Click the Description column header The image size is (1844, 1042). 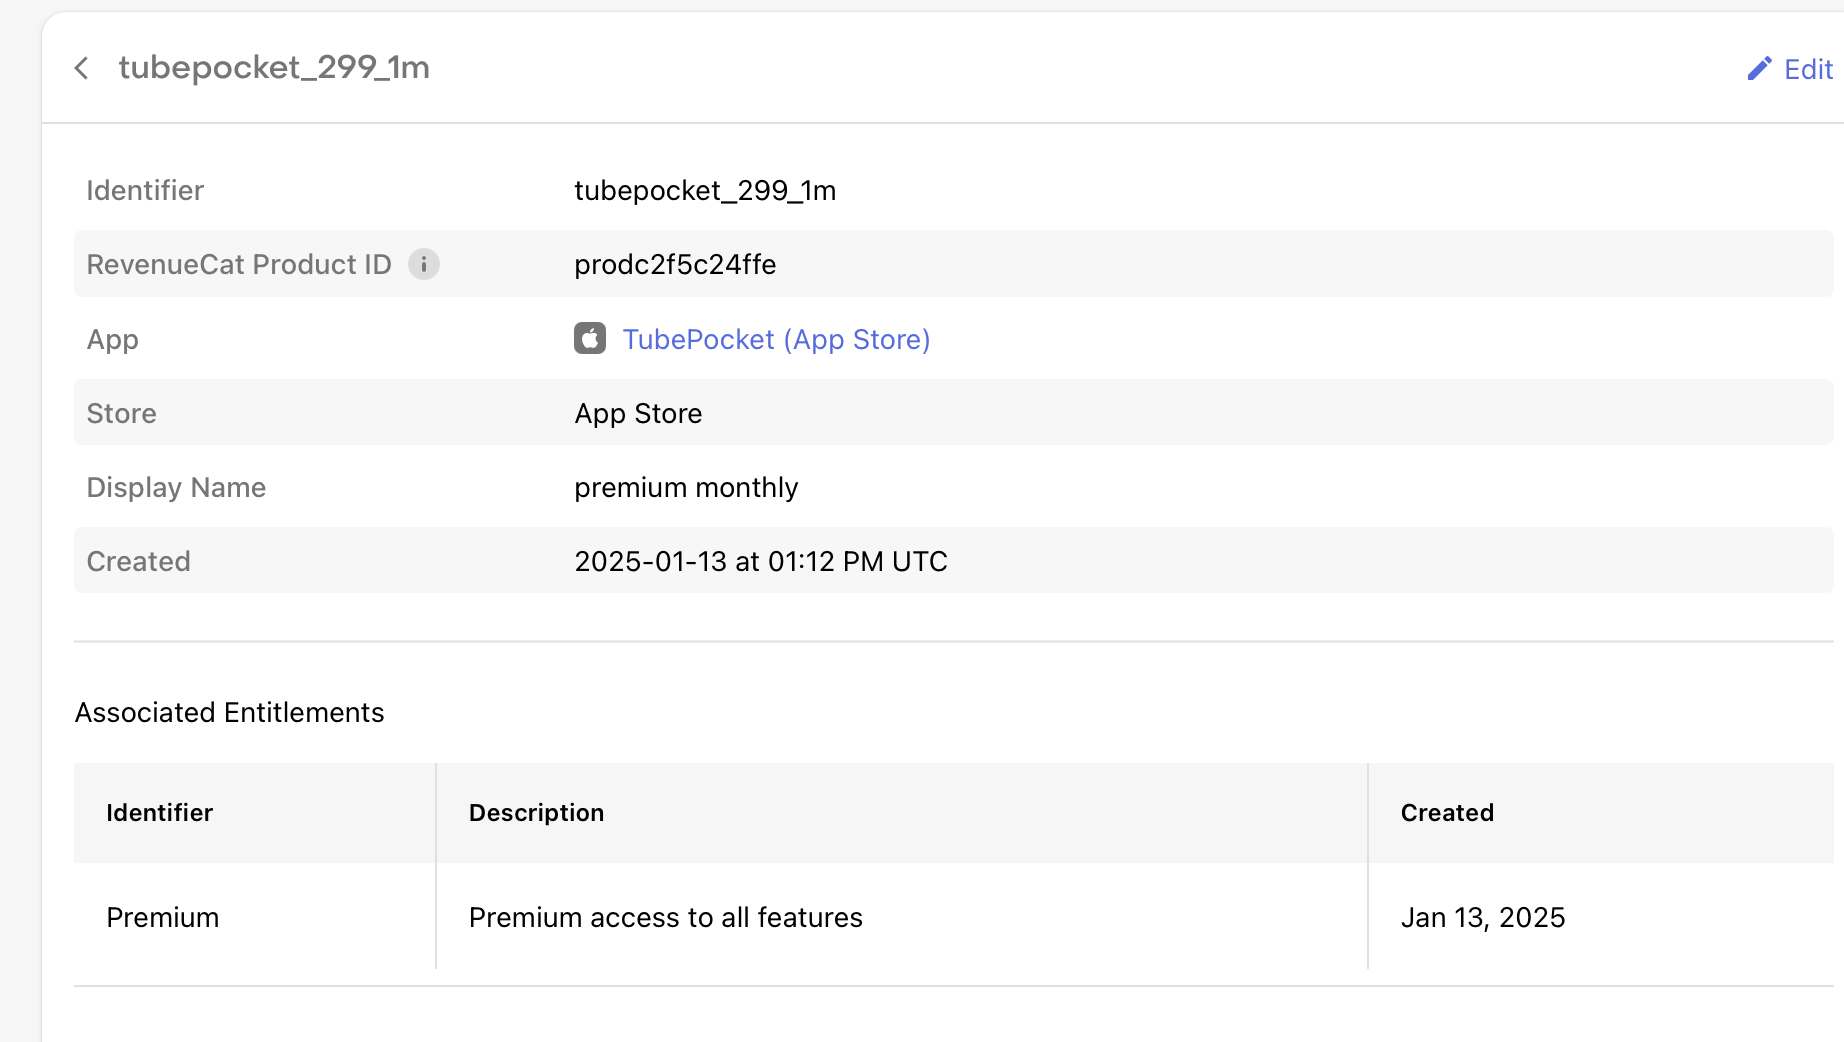click(x=537, y=812)
